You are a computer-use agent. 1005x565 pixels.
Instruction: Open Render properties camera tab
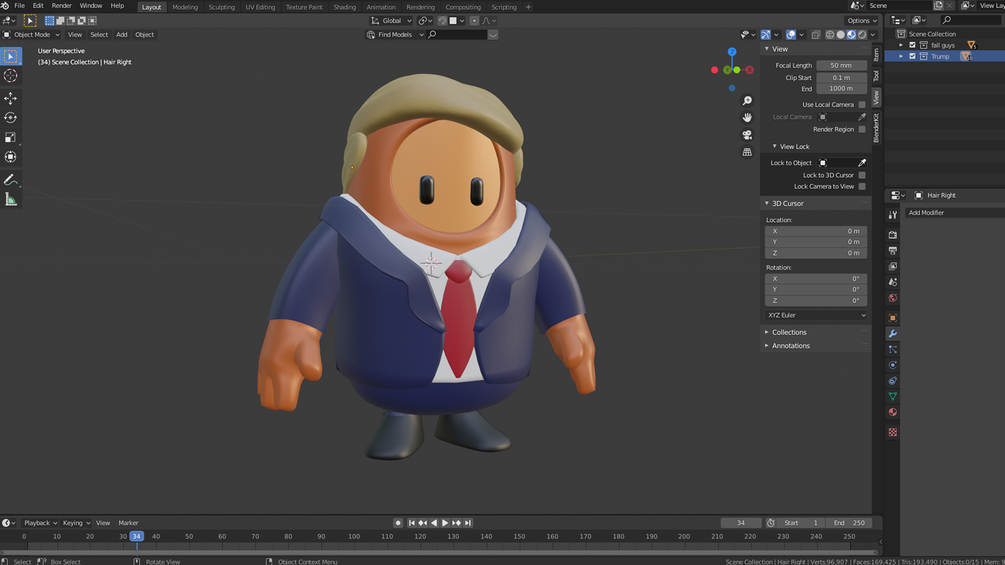(x=892, y=235)
